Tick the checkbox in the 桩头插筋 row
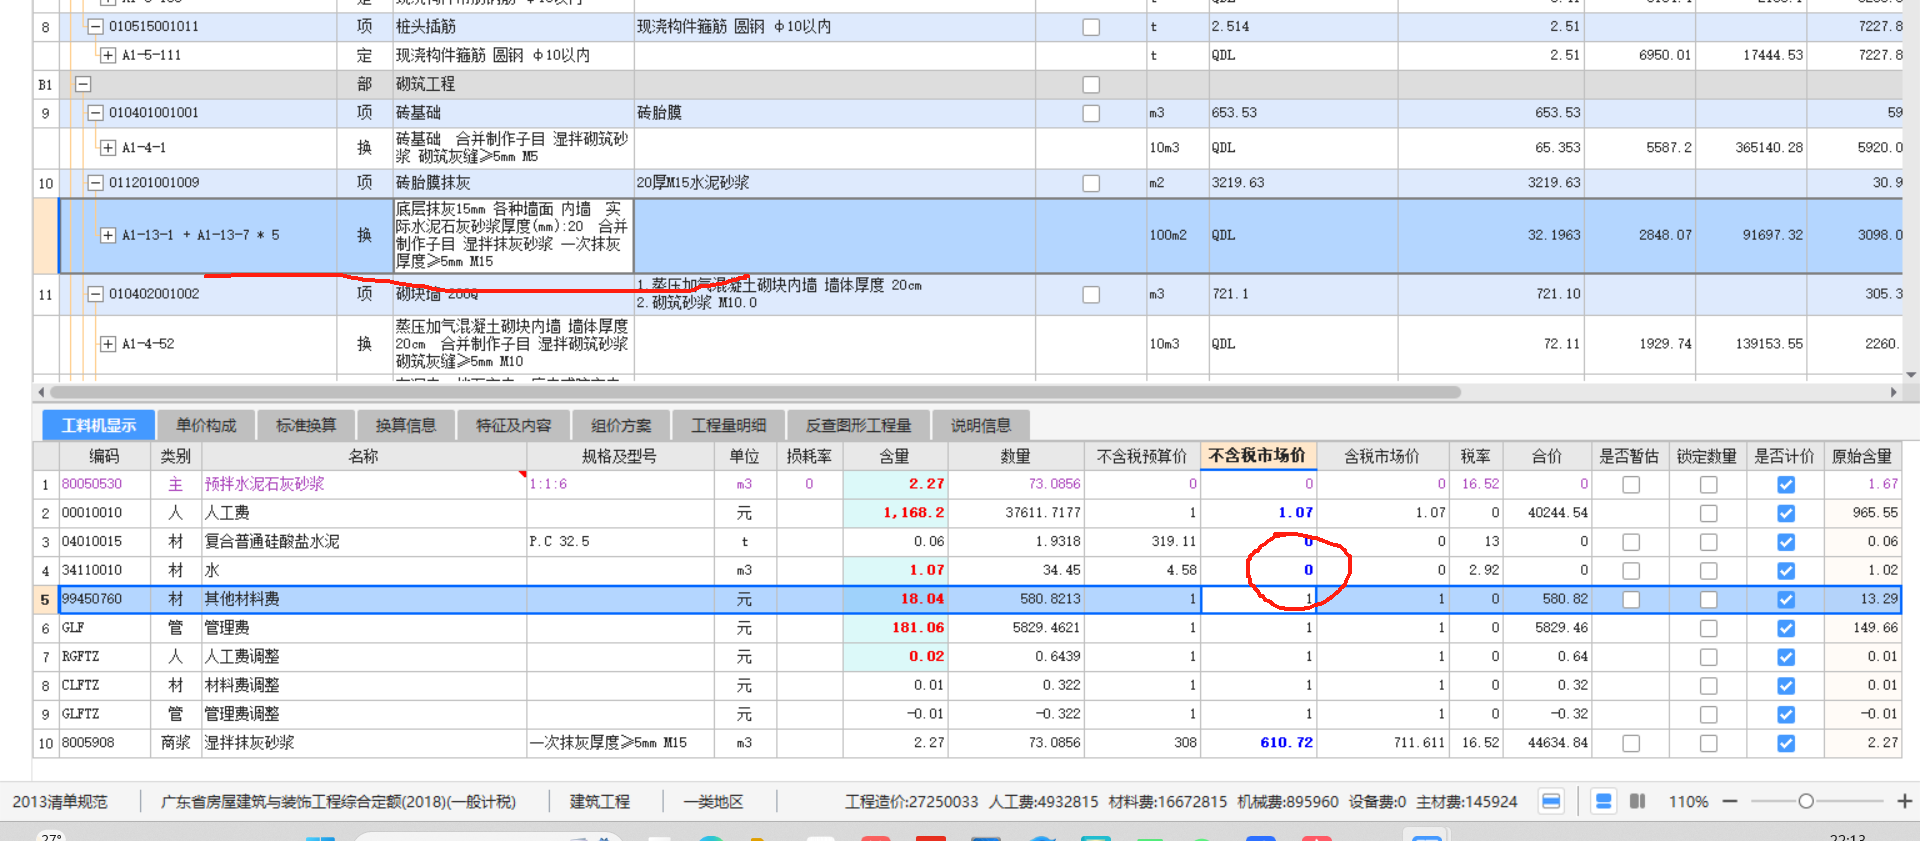The width and height of the screenshot is (1920, 841). pyautogui.click(x=1091, y=27)
